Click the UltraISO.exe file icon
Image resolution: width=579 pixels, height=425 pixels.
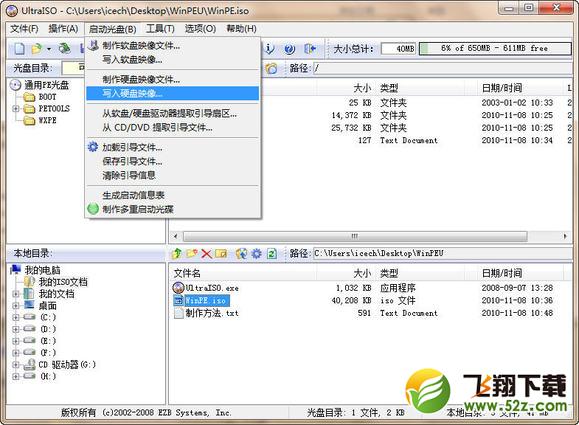click(178, 288)
